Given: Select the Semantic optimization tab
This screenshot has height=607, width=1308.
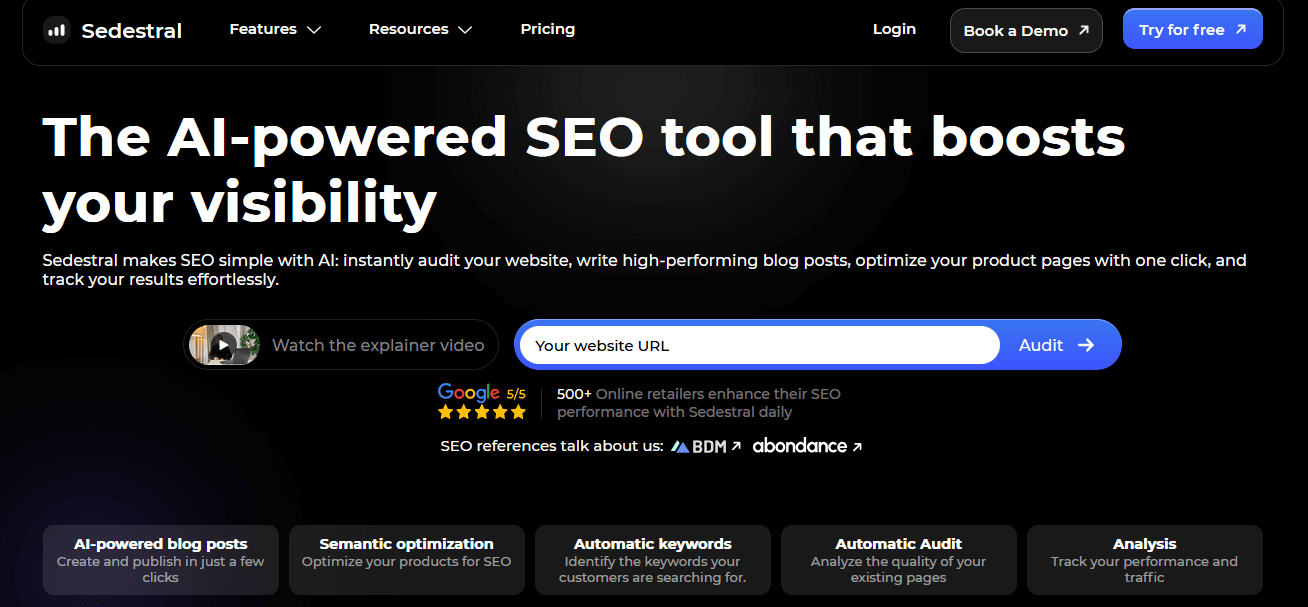Looking at the screenshot, I should click(407, 560).
